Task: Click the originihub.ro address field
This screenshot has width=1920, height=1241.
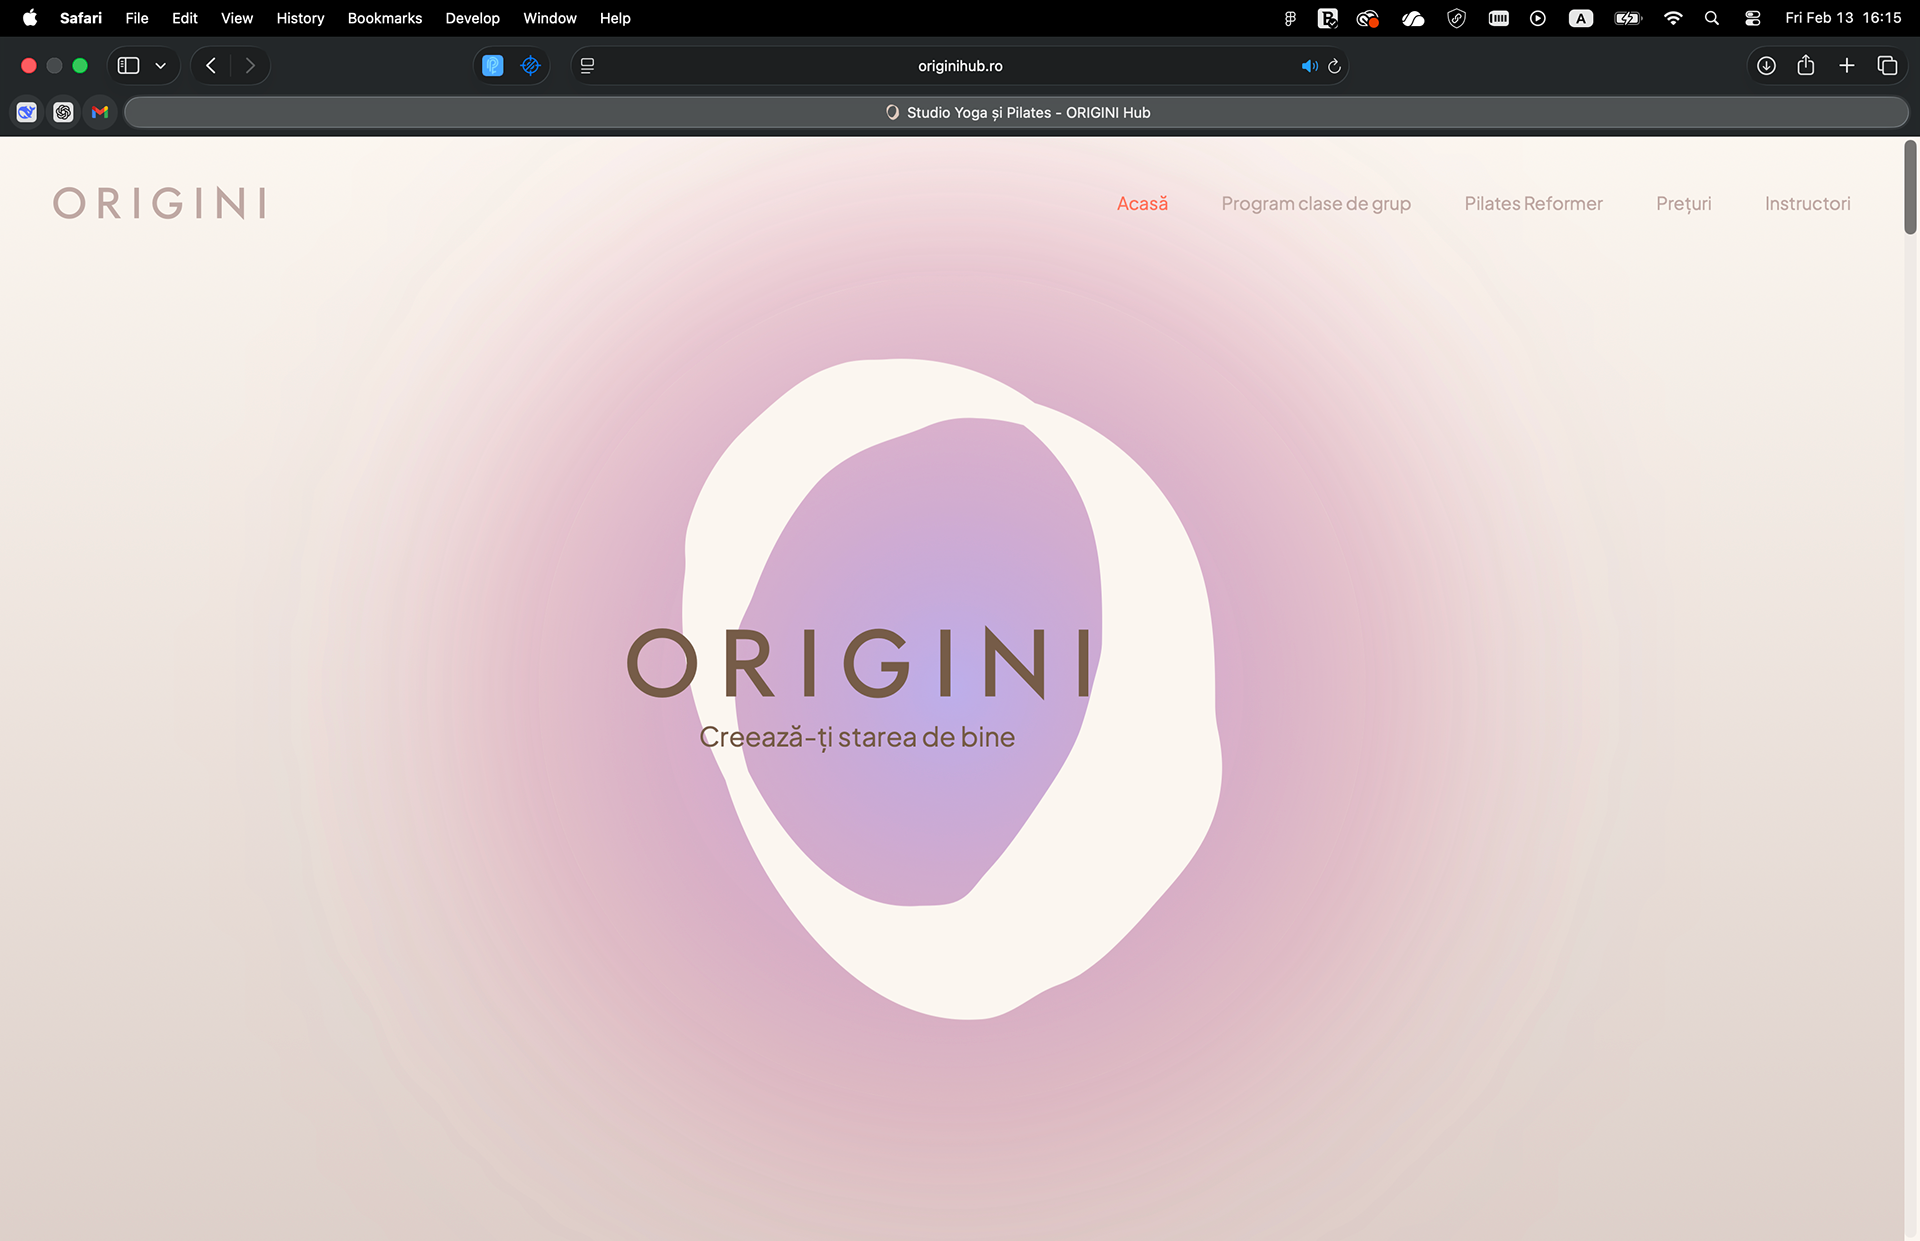Action: (959, 66)
